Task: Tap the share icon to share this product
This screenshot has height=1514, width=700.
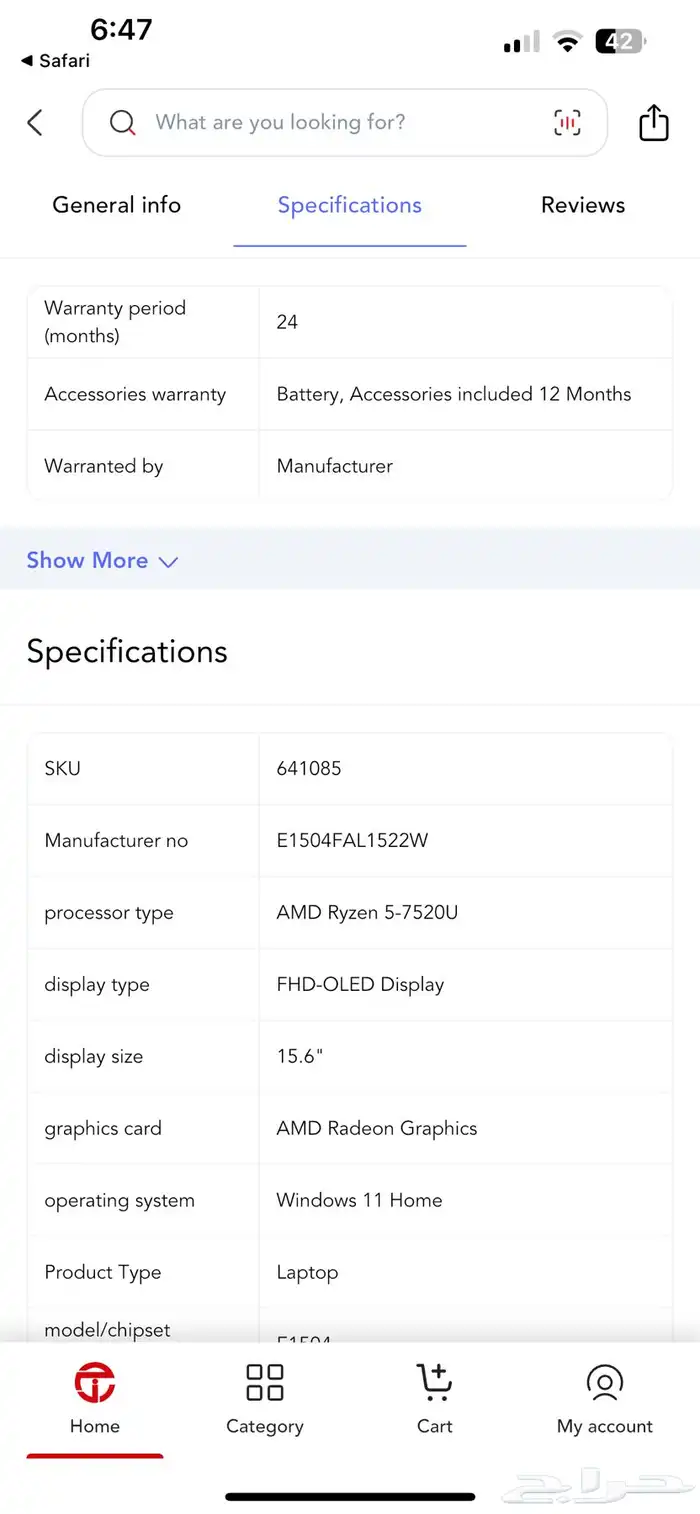Action: coord(653,122)
